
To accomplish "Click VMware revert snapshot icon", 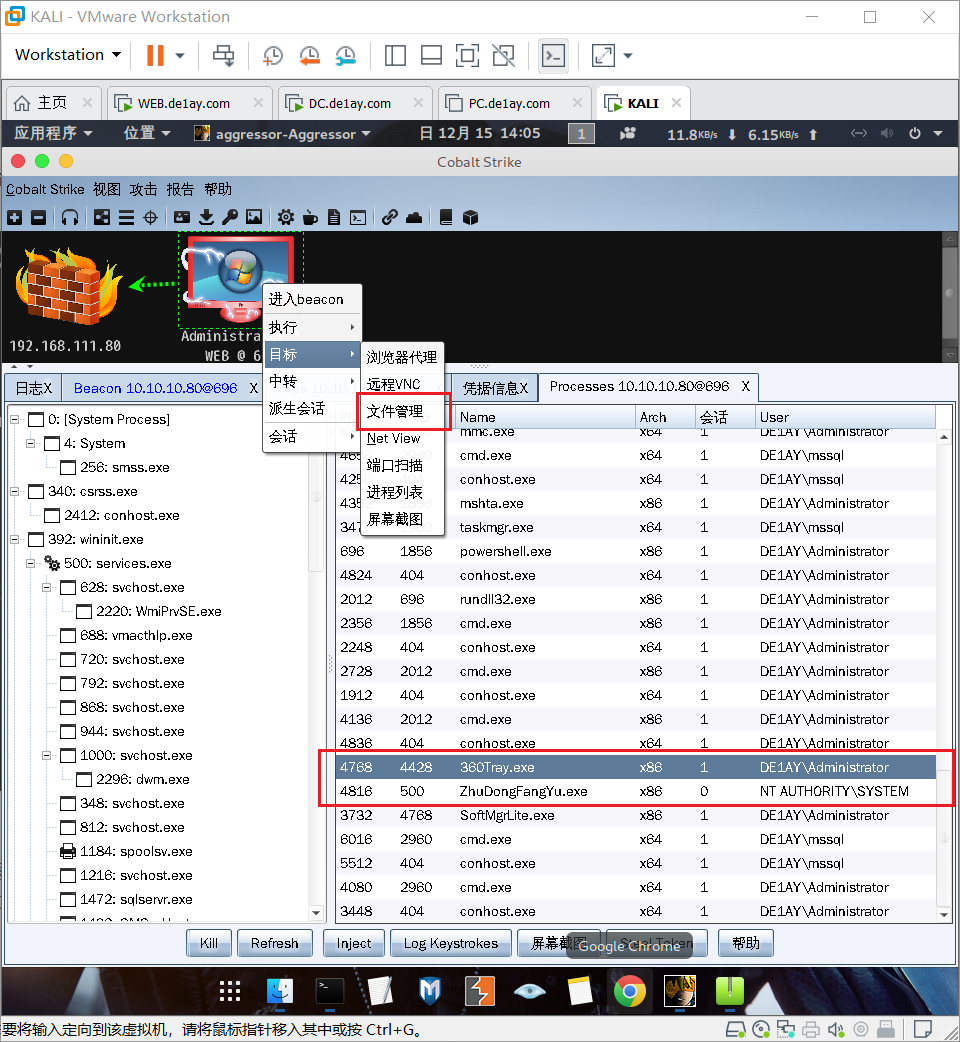I will pos(309,56).
